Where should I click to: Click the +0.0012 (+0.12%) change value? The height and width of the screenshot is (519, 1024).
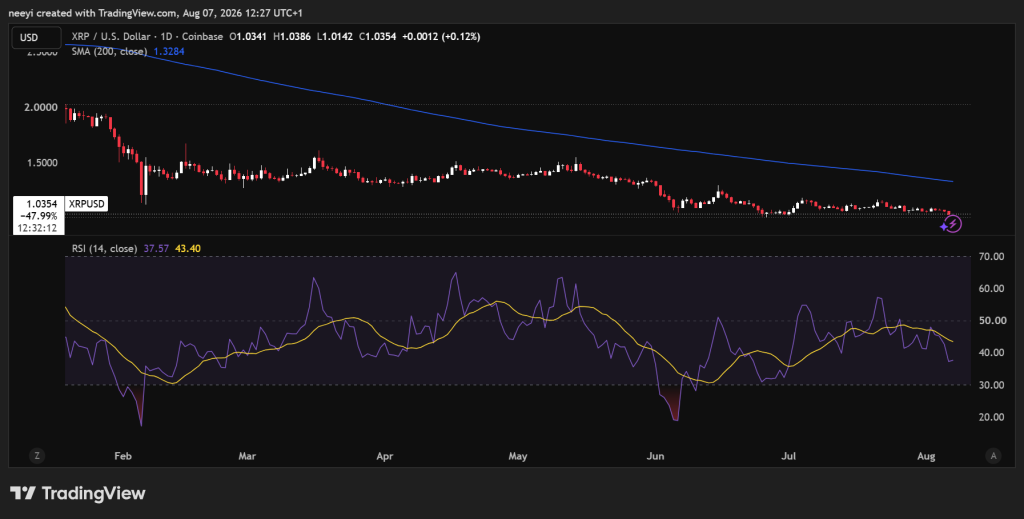coord(441,37)
